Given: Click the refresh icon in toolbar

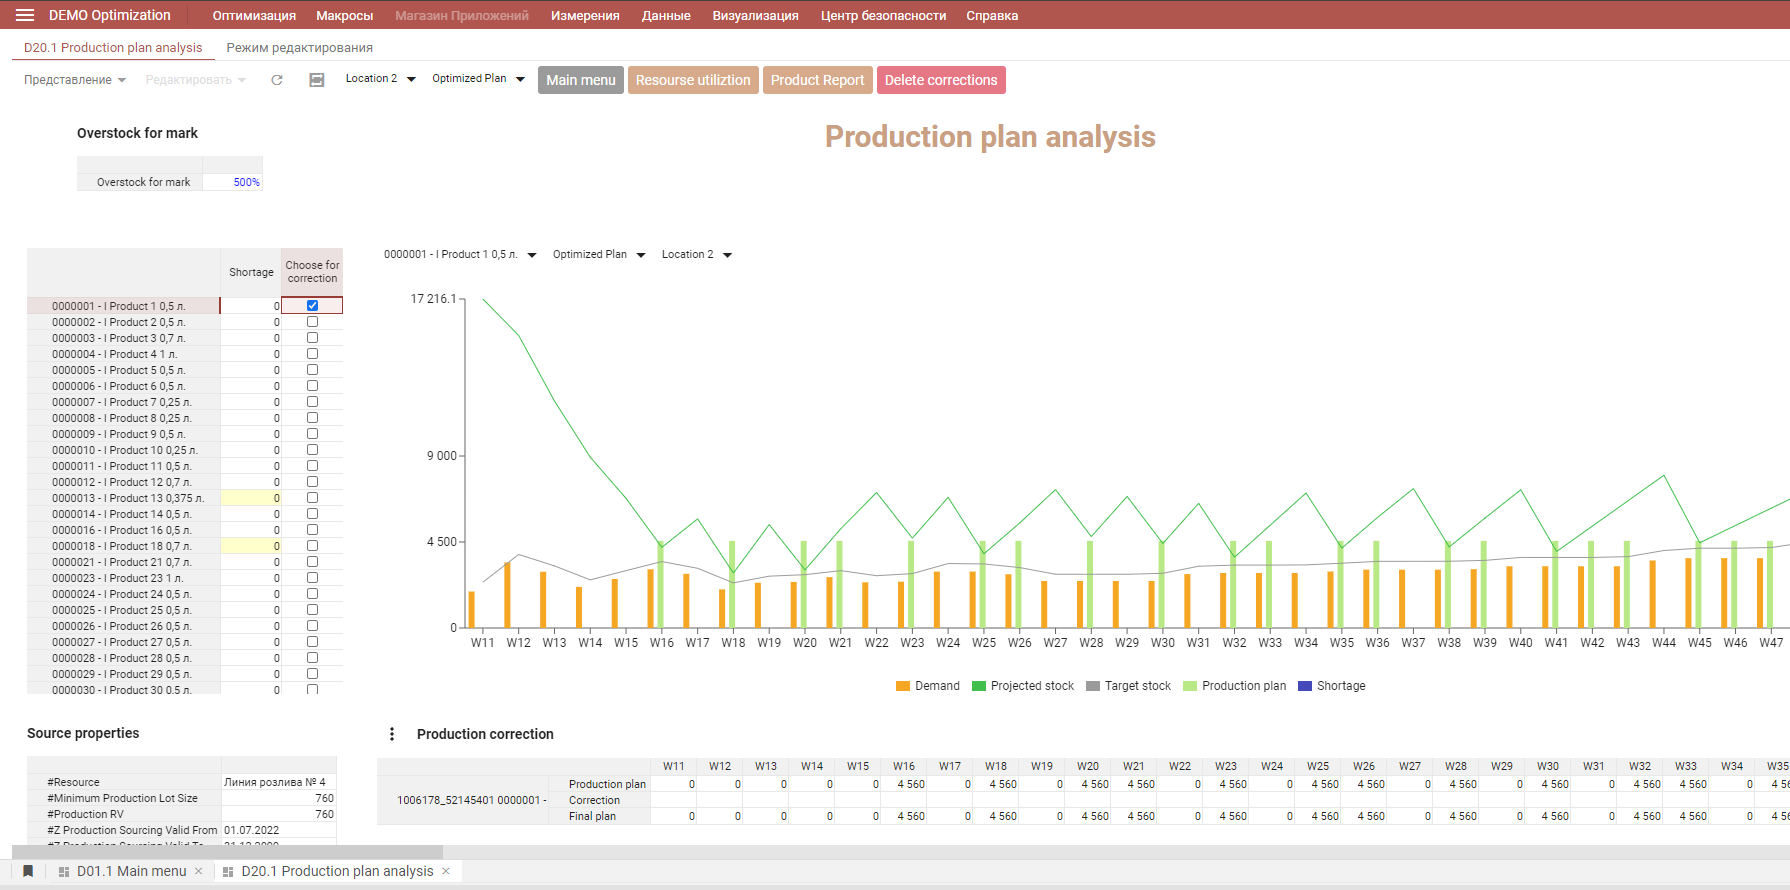Looking at the screenshot, I should tap(277, 80).
